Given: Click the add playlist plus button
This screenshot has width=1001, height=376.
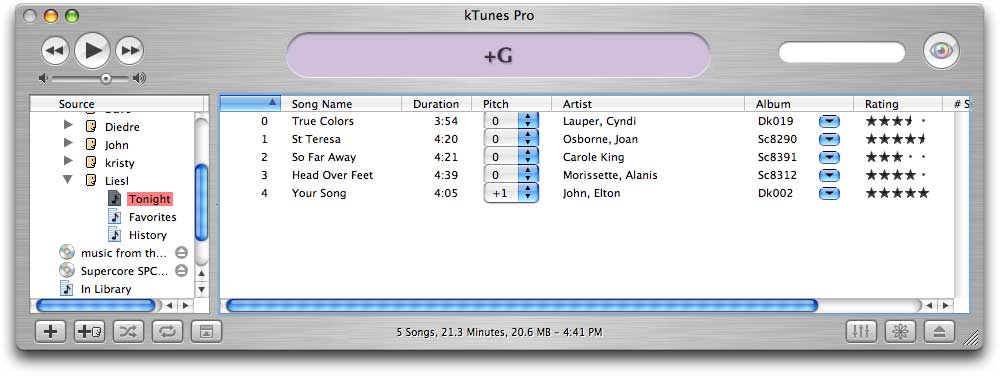Looking at the screenshot, I should (50, 331).
